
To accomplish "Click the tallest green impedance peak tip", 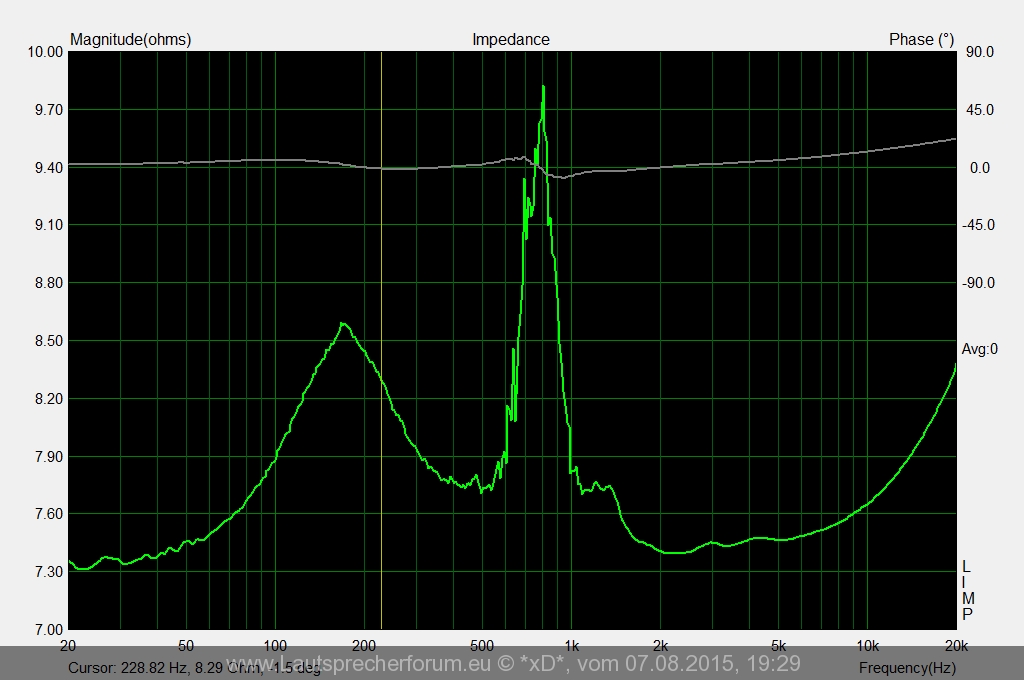I will [543, 87].
